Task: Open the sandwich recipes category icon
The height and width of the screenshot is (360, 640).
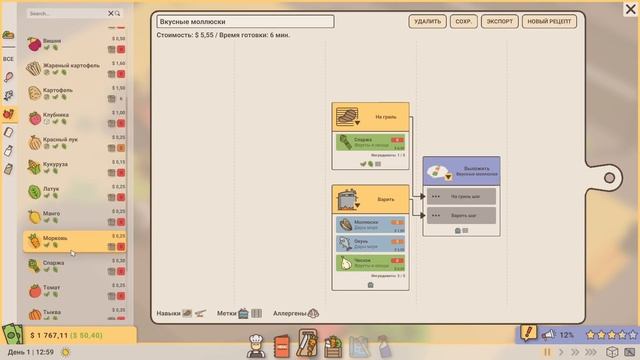Action: [x=9, y=35]
